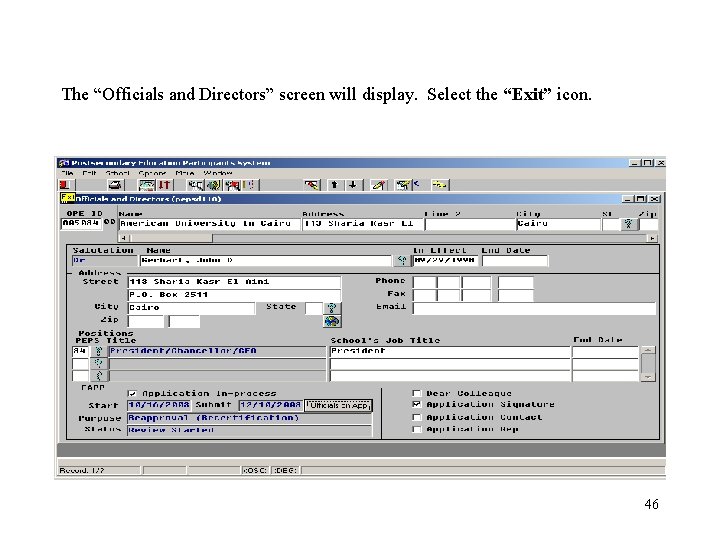Open the State lookup in the Address section
The height and width of the screenshot is (540, 720).
[332, 308]
